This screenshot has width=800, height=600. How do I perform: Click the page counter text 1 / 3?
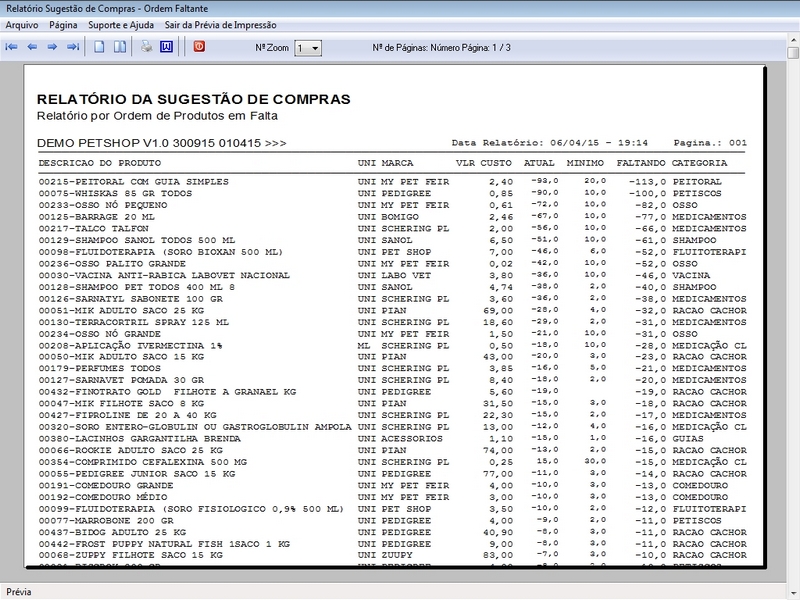[x=502, y=47]
